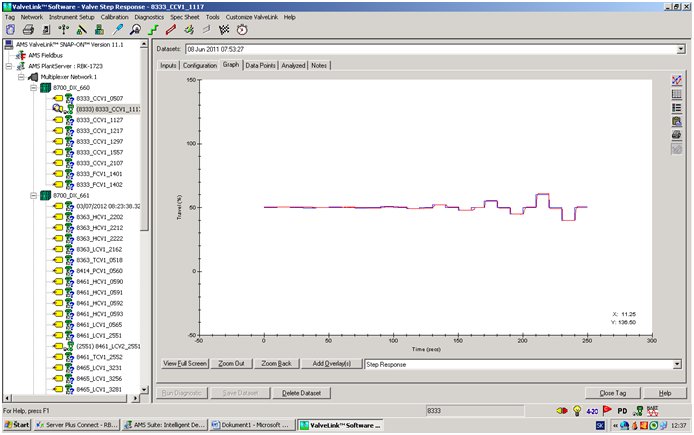Click the red flag status bar icon

click(607, 411)
